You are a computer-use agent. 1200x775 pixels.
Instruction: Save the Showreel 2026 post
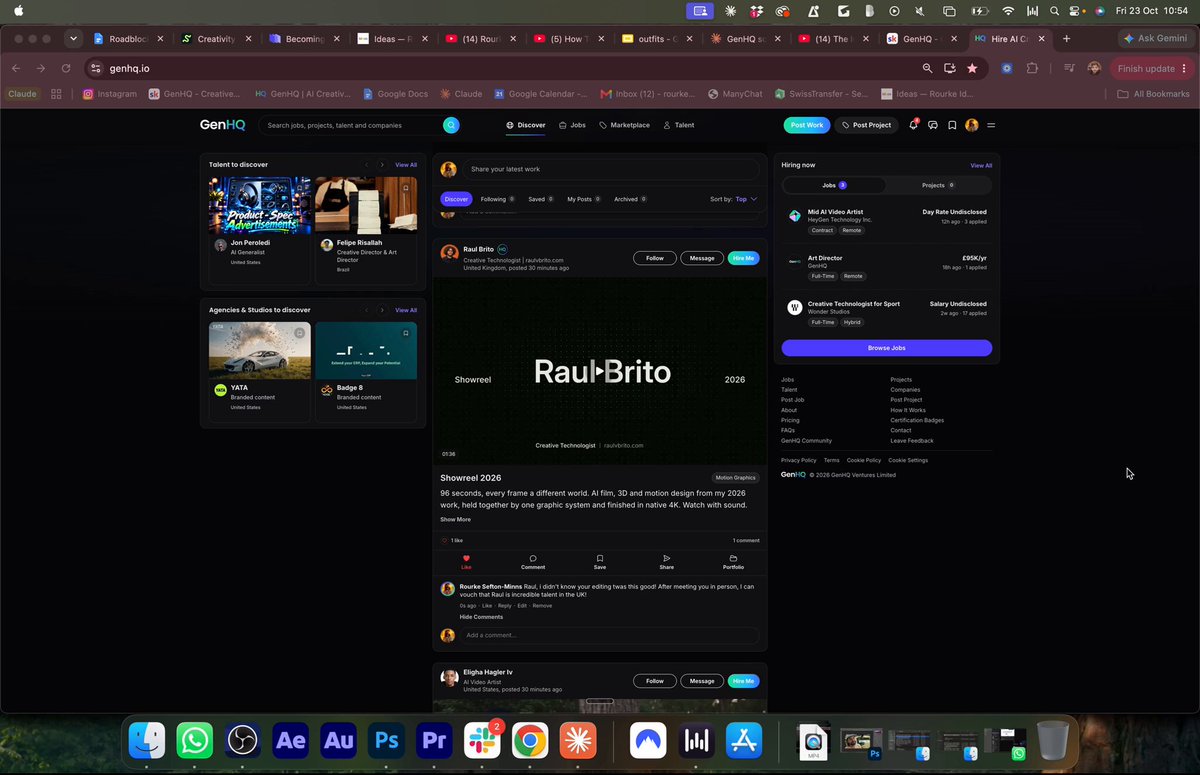click(x=600, y=562)
